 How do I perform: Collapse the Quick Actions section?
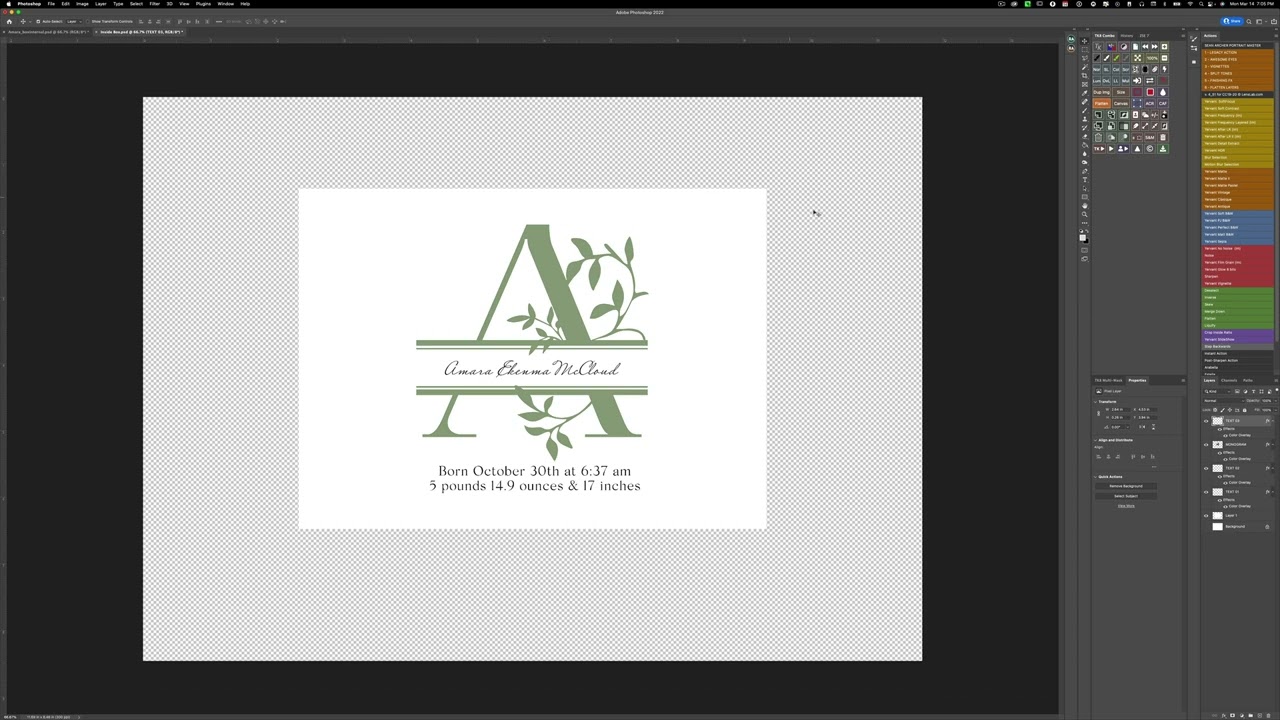[1095, 477]
